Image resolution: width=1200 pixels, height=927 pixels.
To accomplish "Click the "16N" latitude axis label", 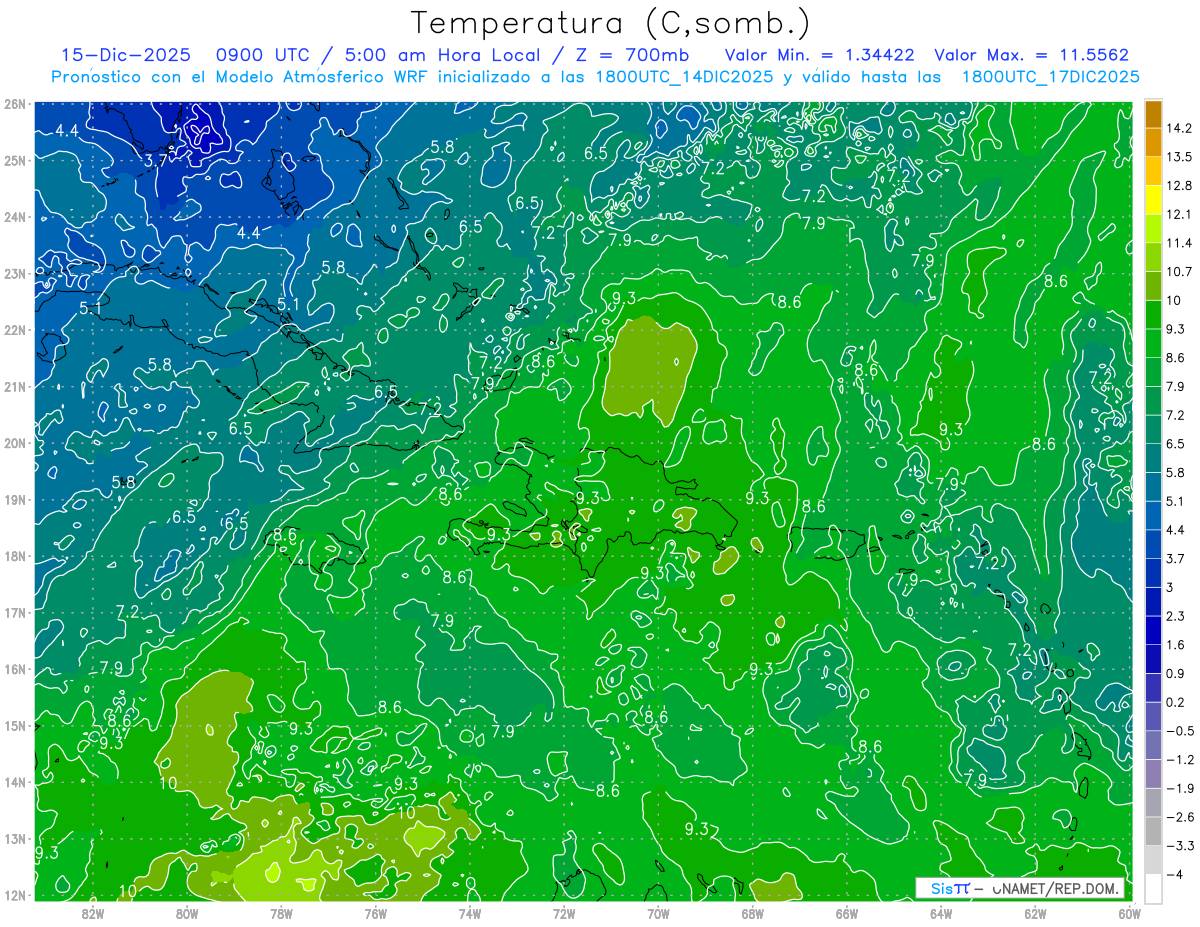I will tap(15, 669).
